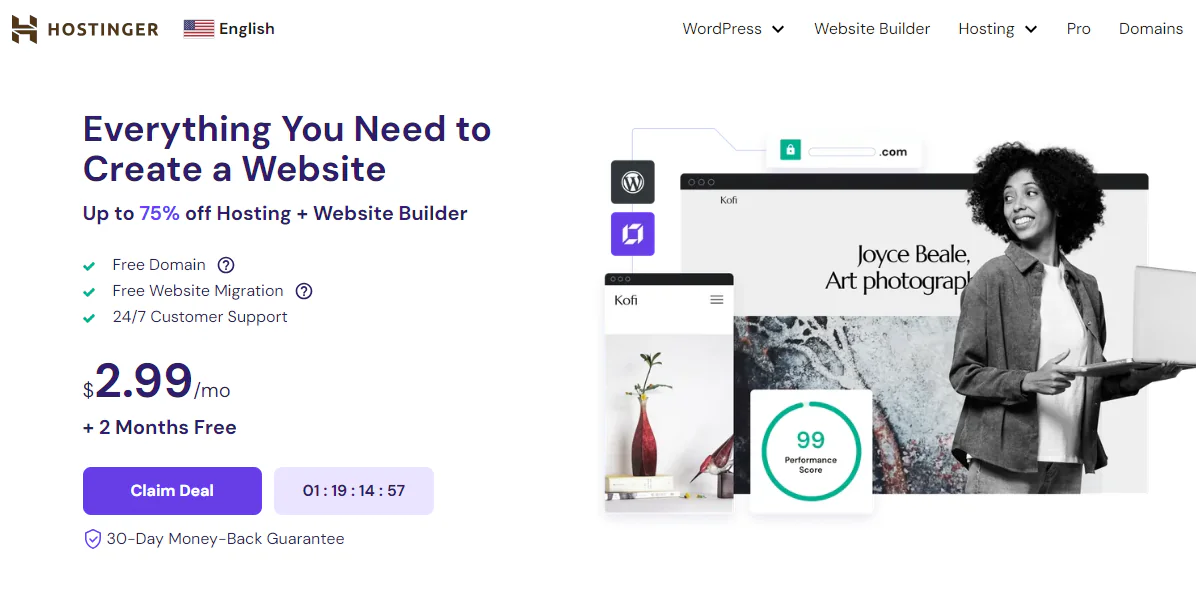Go to the Domains menu item

(1150, 29)
